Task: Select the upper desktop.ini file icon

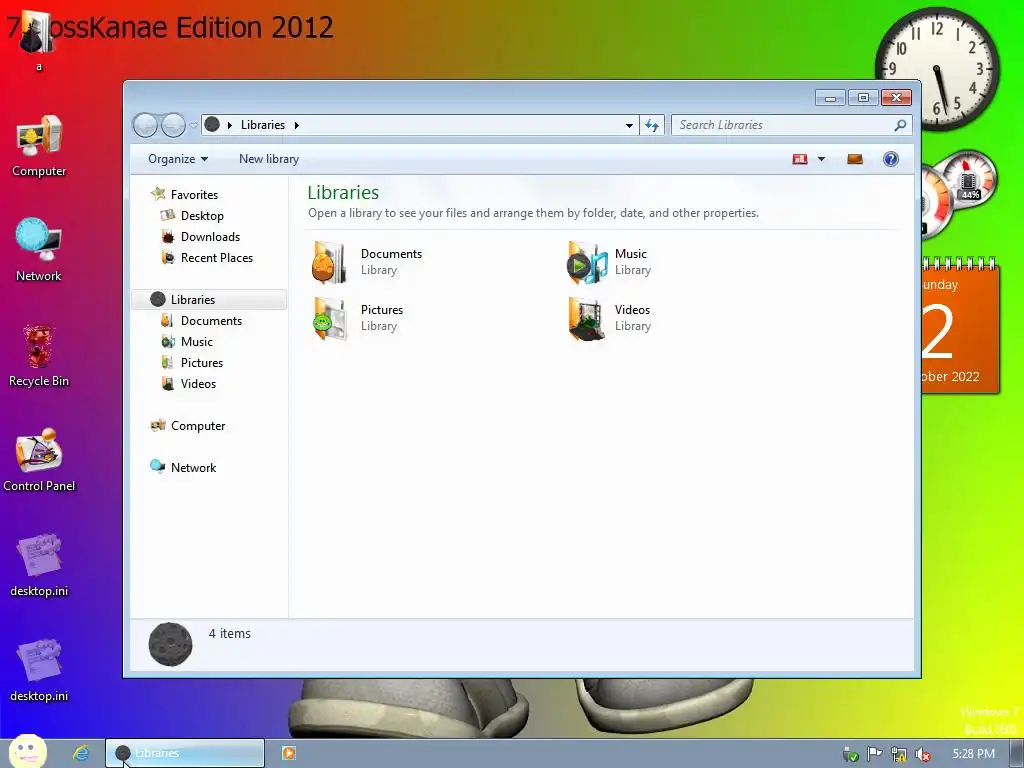Action: tap(39, 566)
